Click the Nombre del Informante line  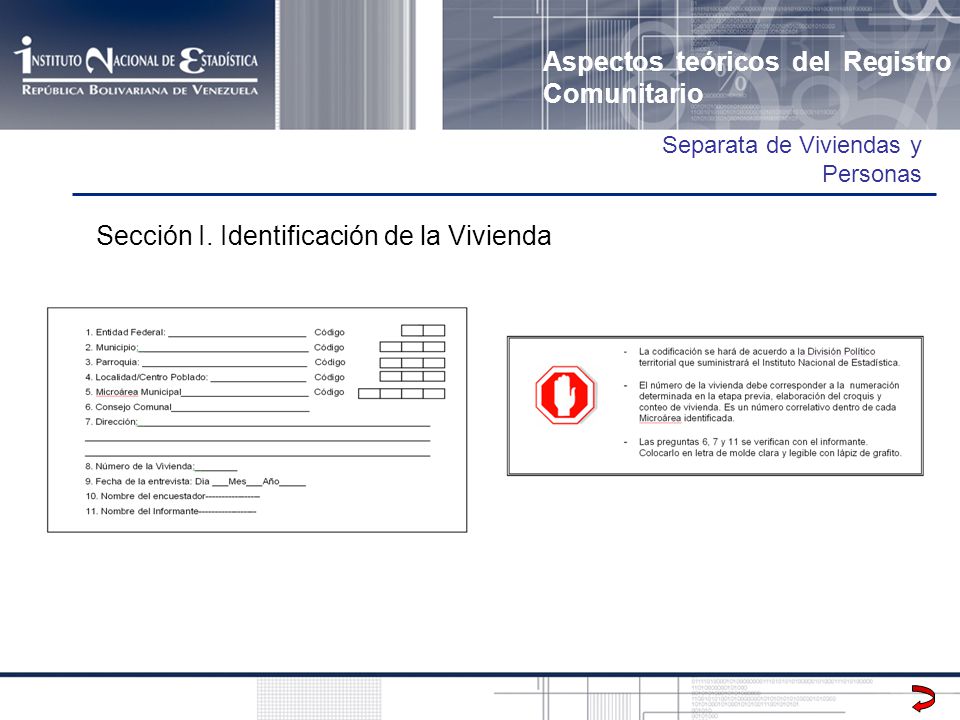coord(171,511)
